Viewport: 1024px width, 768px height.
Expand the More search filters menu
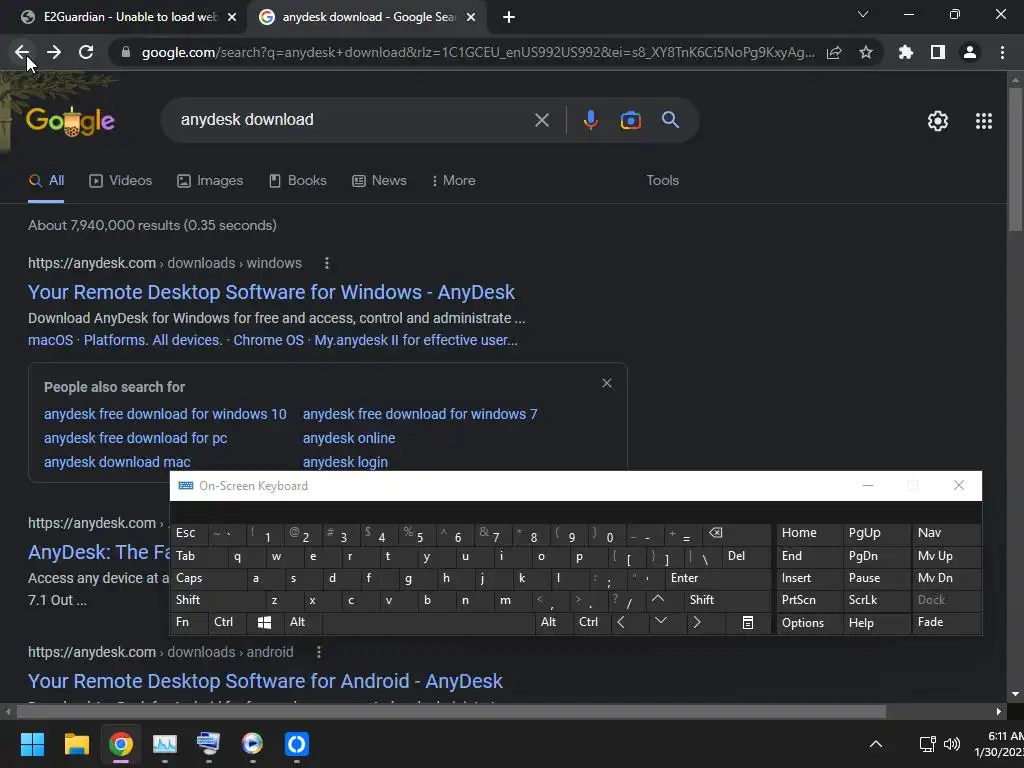tap(453, 181)
